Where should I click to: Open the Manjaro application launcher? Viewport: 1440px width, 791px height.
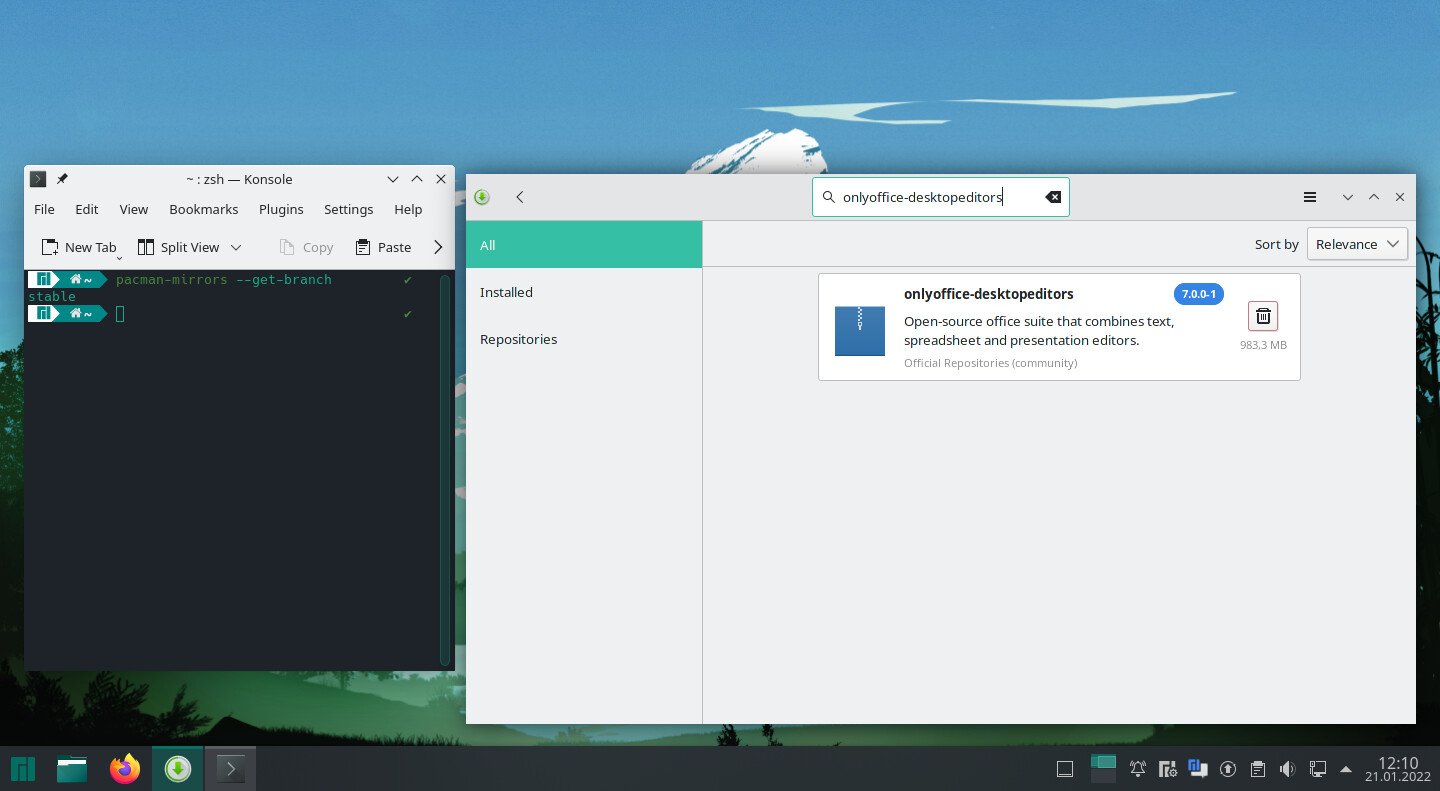(23, 768)
